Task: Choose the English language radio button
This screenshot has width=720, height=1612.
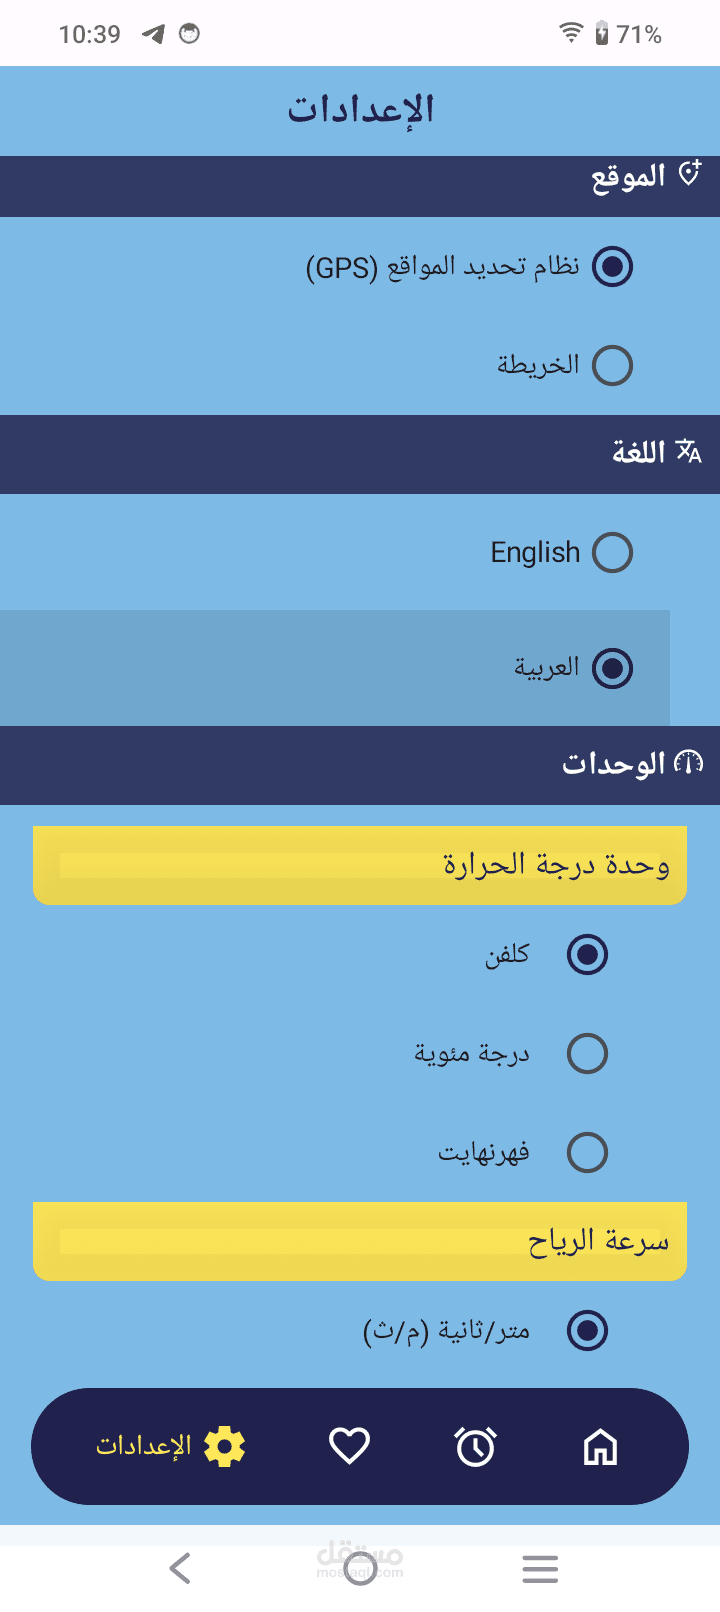Action: (612, 552)
